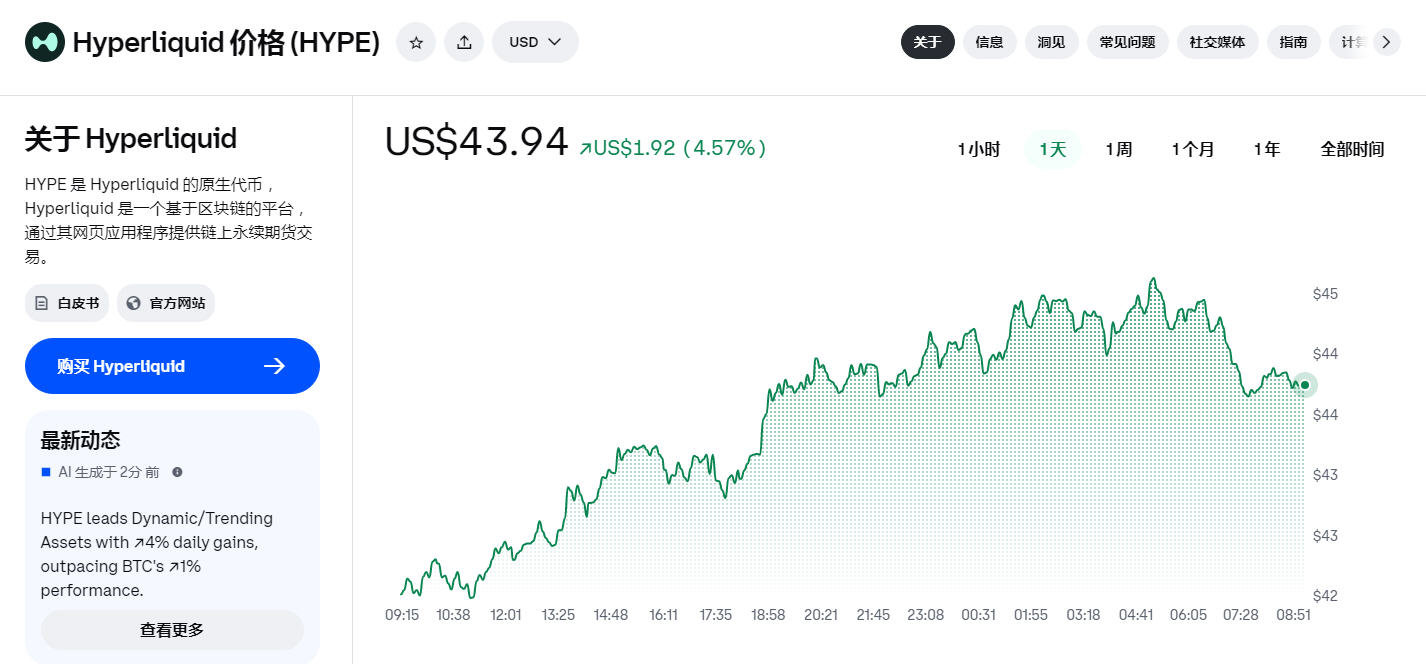Open the USD currency dropdown

[x=535, y=42]
